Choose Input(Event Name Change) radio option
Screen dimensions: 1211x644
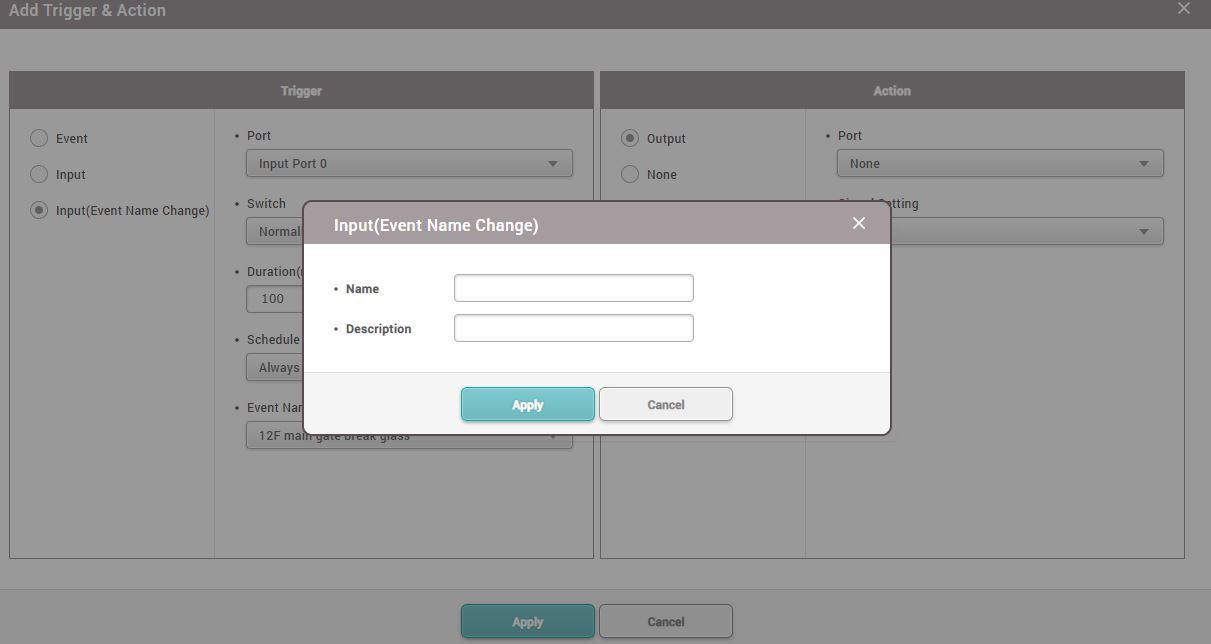coord(39,210)
